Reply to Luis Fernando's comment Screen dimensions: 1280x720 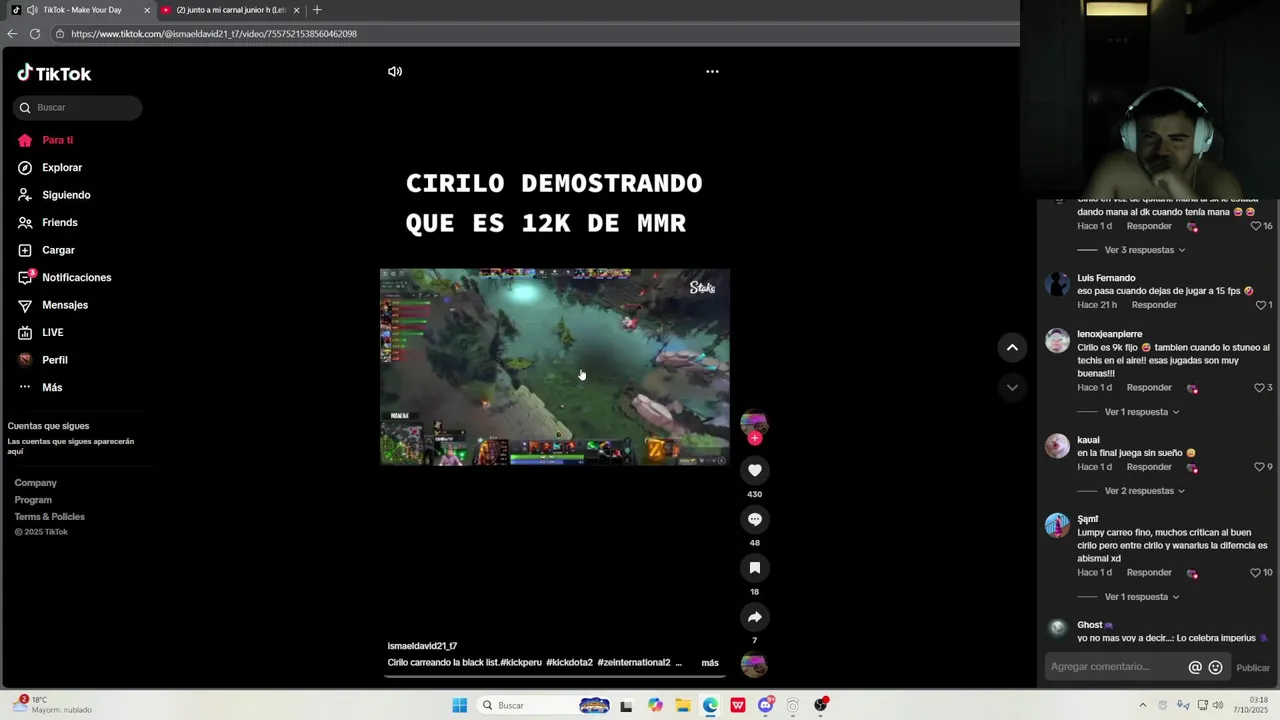coord(1154,305)
